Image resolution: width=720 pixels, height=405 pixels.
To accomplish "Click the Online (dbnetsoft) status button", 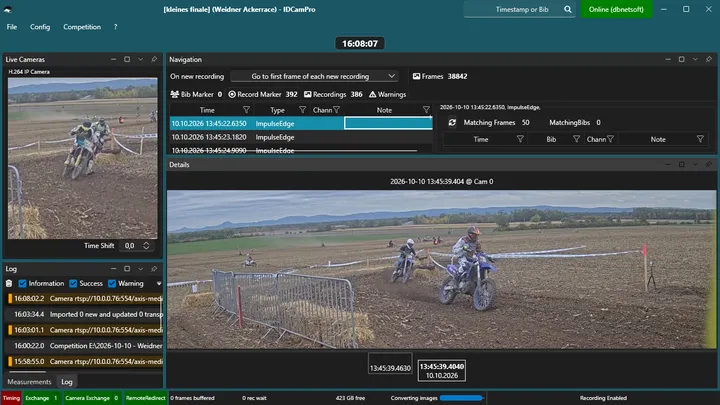I will 616,9.
